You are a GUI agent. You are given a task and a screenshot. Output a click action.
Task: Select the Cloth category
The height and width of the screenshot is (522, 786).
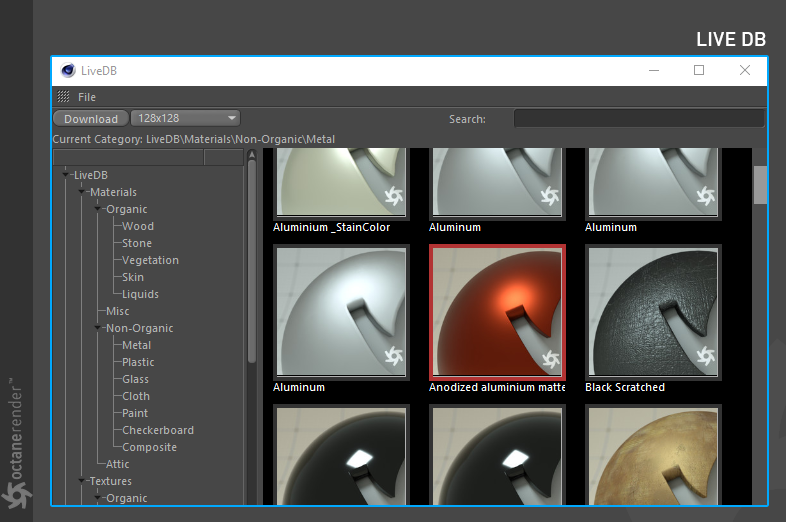[136, 396]
